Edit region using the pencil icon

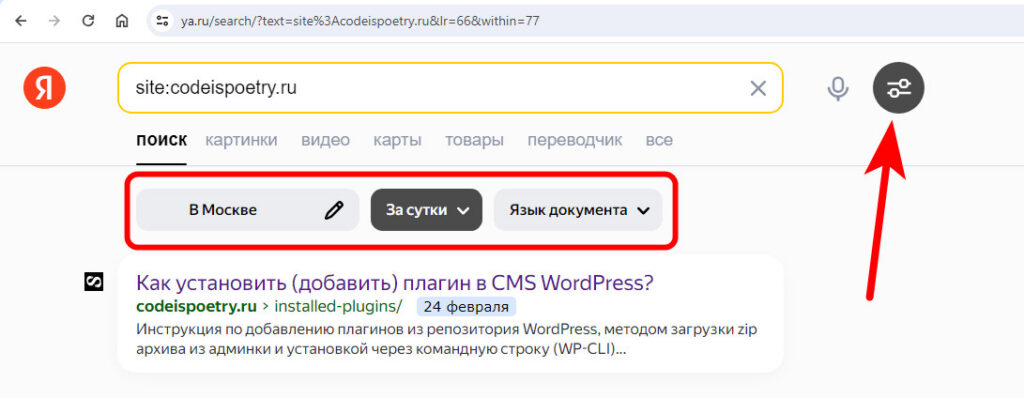[334, 210]
